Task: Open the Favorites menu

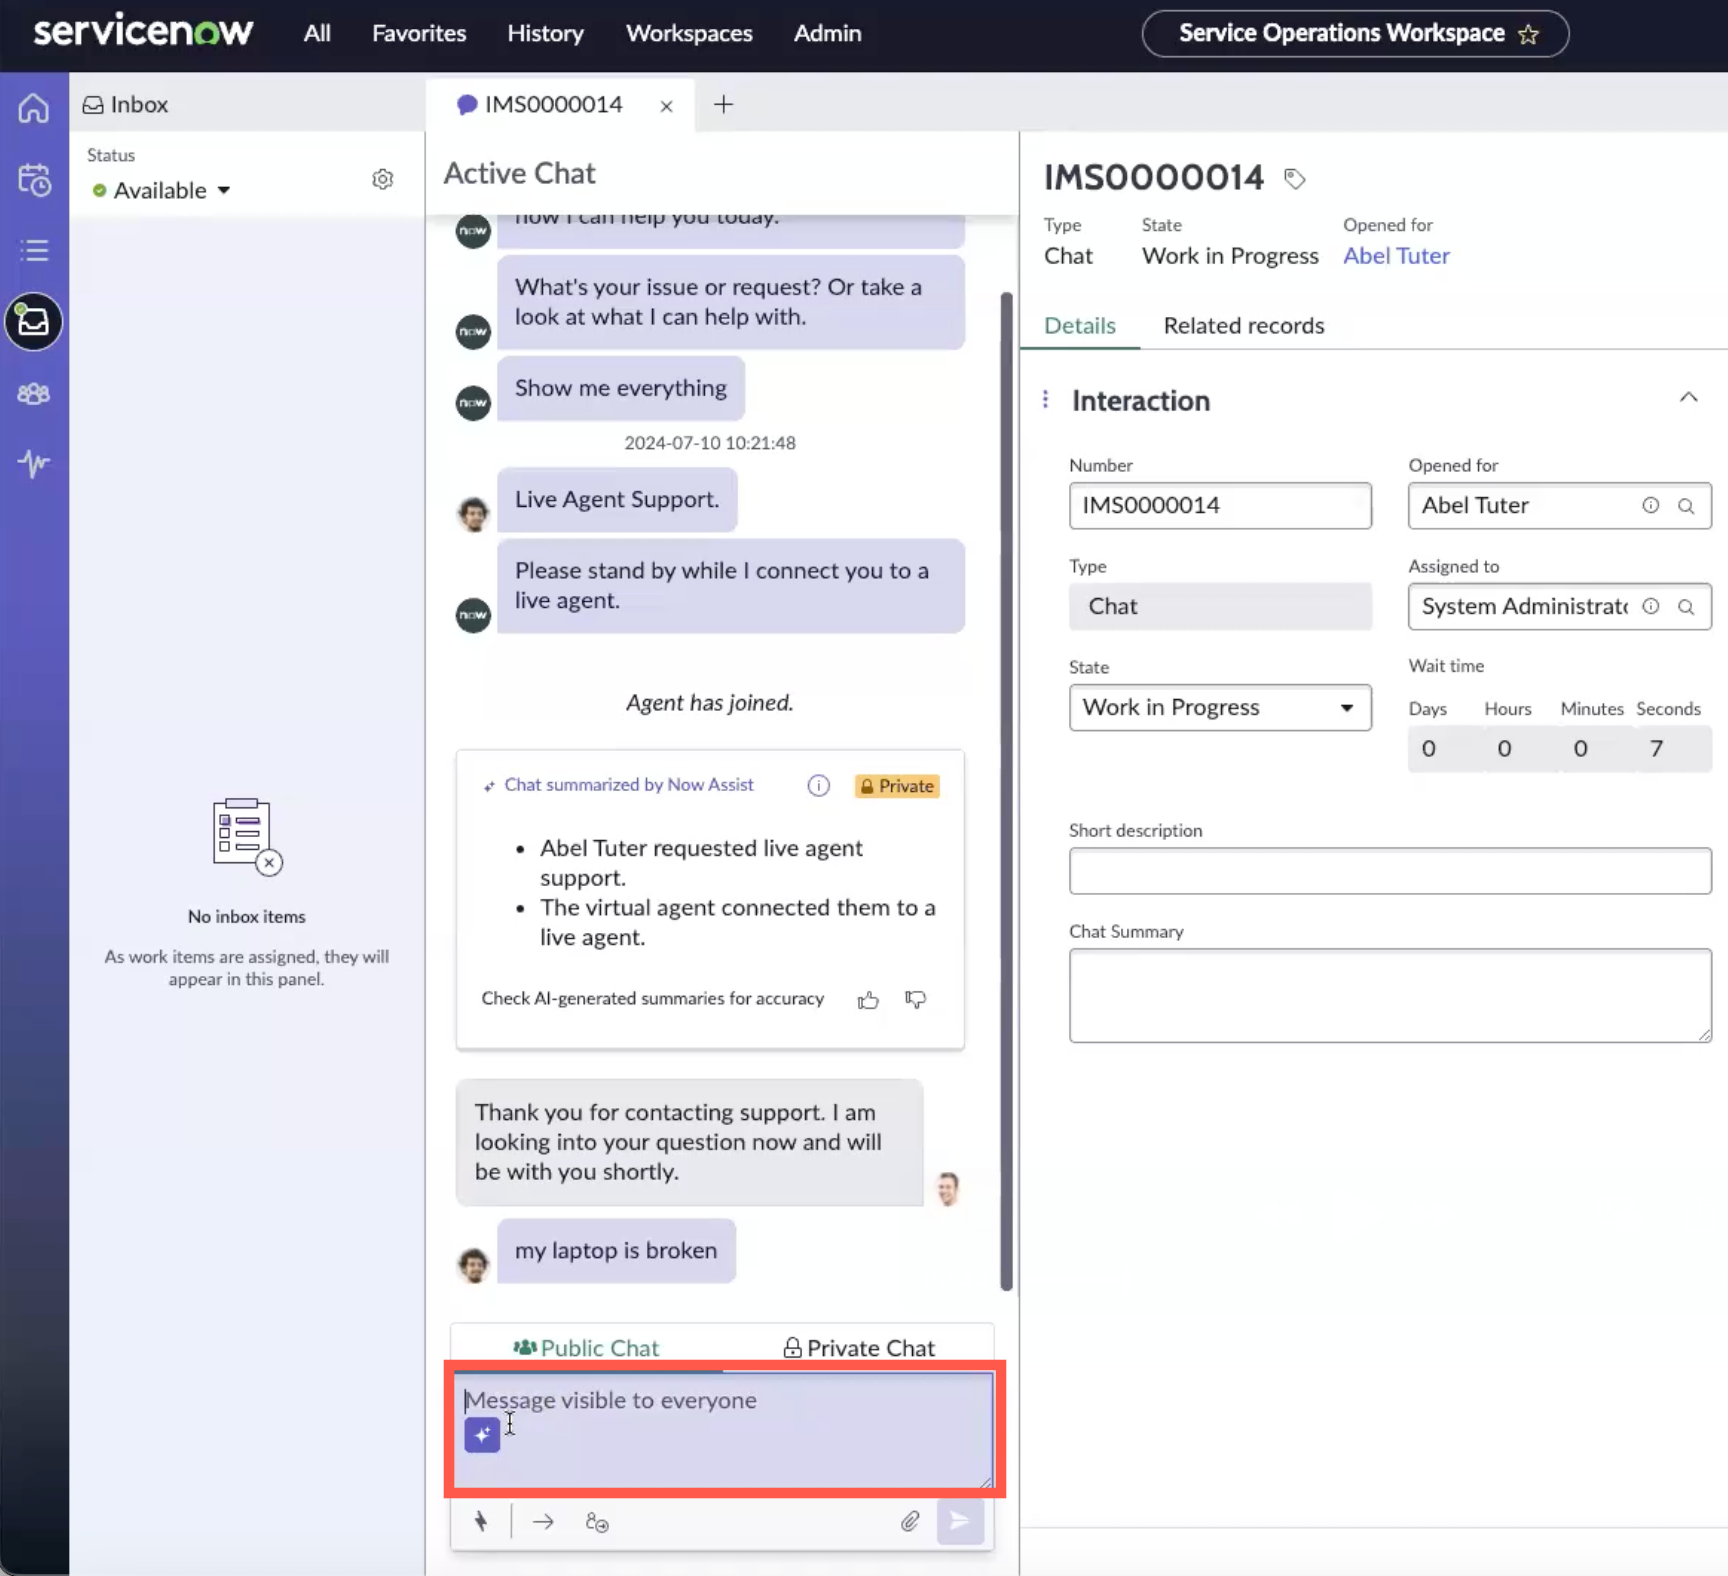Action: click(419, 34)
